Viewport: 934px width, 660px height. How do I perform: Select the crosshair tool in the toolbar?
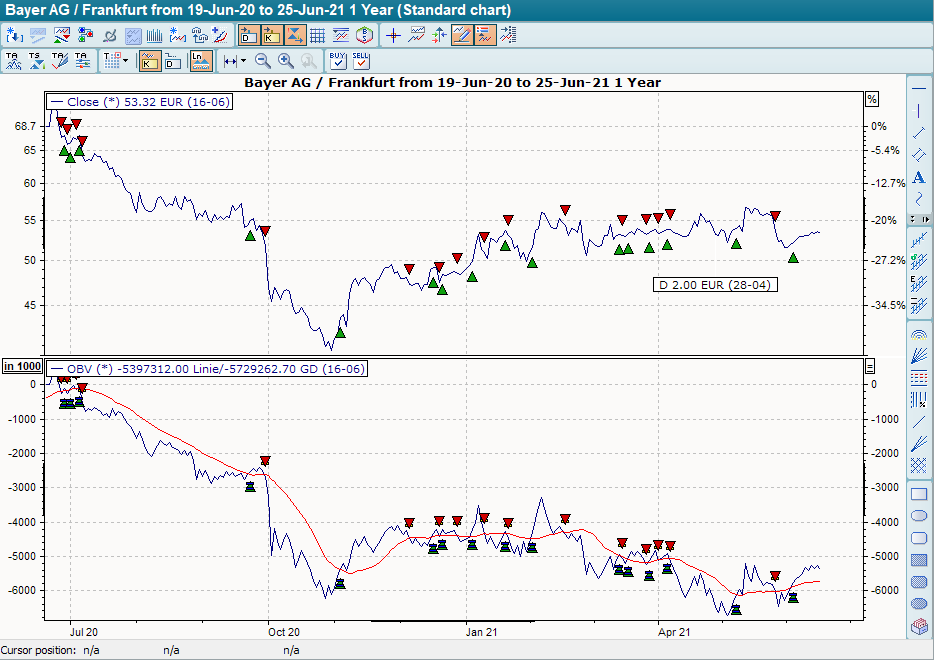[392, 34]
